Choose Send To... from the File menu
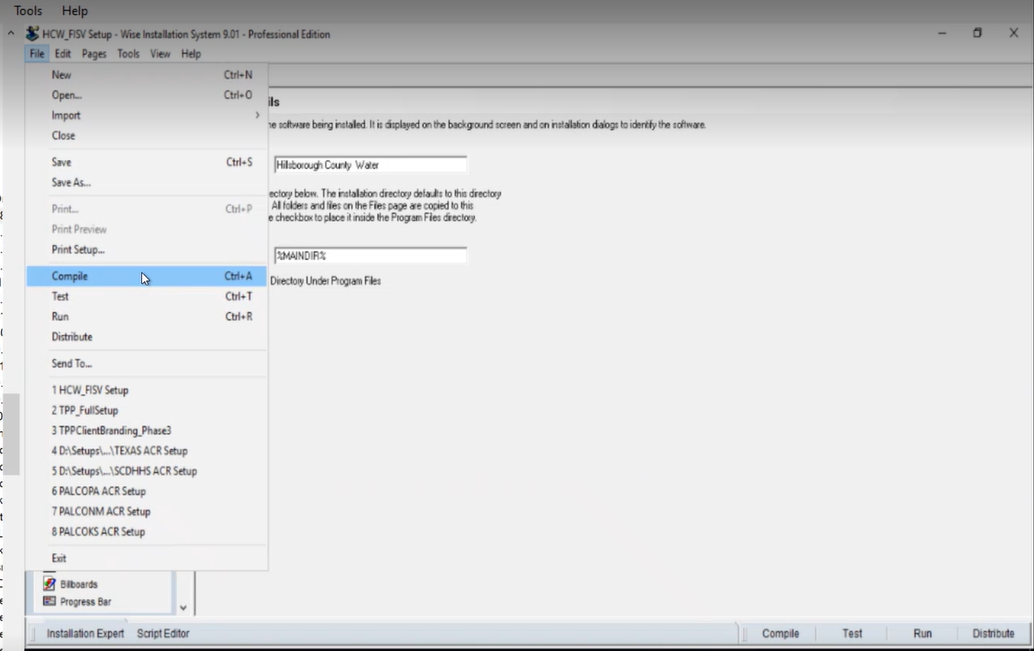 click(146, 363)
